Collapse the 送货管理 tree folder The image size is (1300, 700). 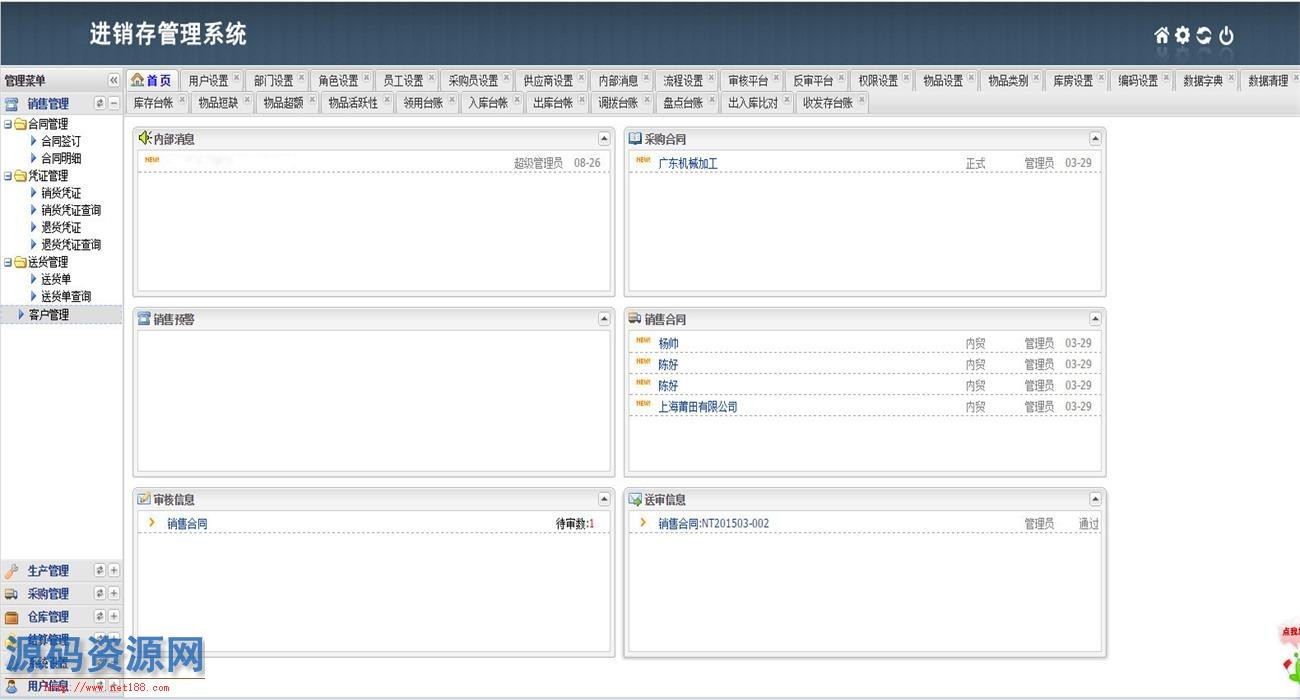8,263
